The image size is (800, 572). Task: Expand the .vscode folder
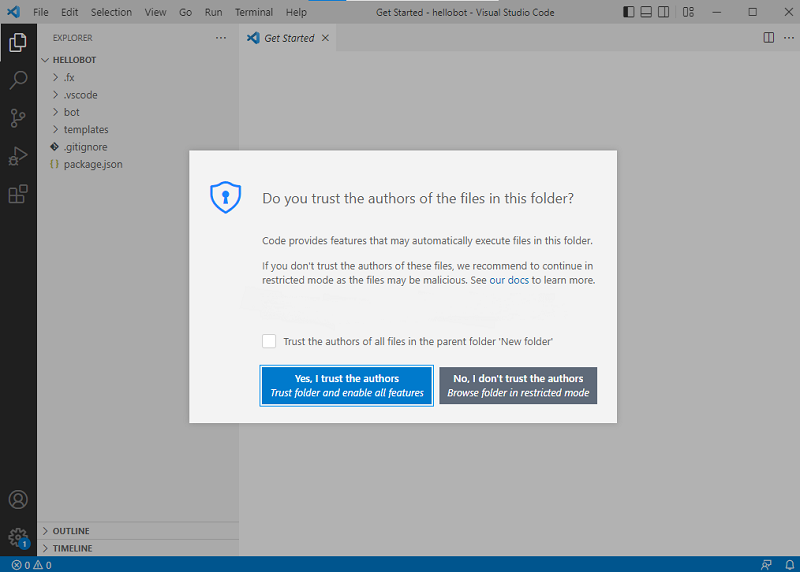pyautogui.click(x=56, y=95)
